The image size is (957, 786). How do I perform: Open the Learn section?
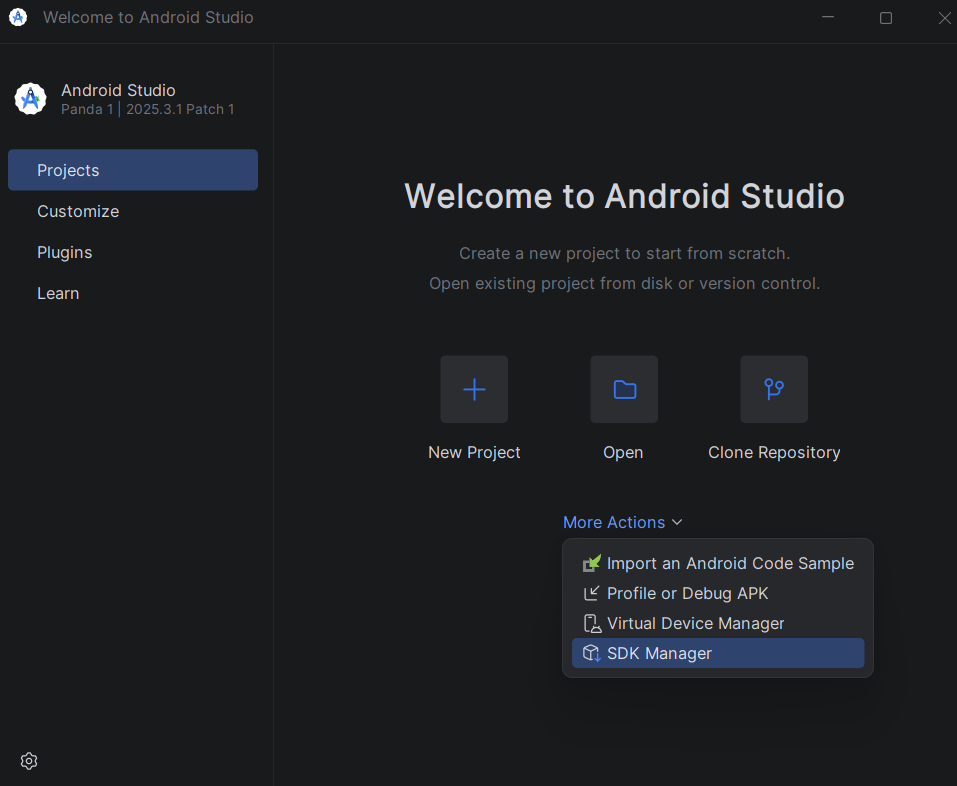[x=58, y=293]
